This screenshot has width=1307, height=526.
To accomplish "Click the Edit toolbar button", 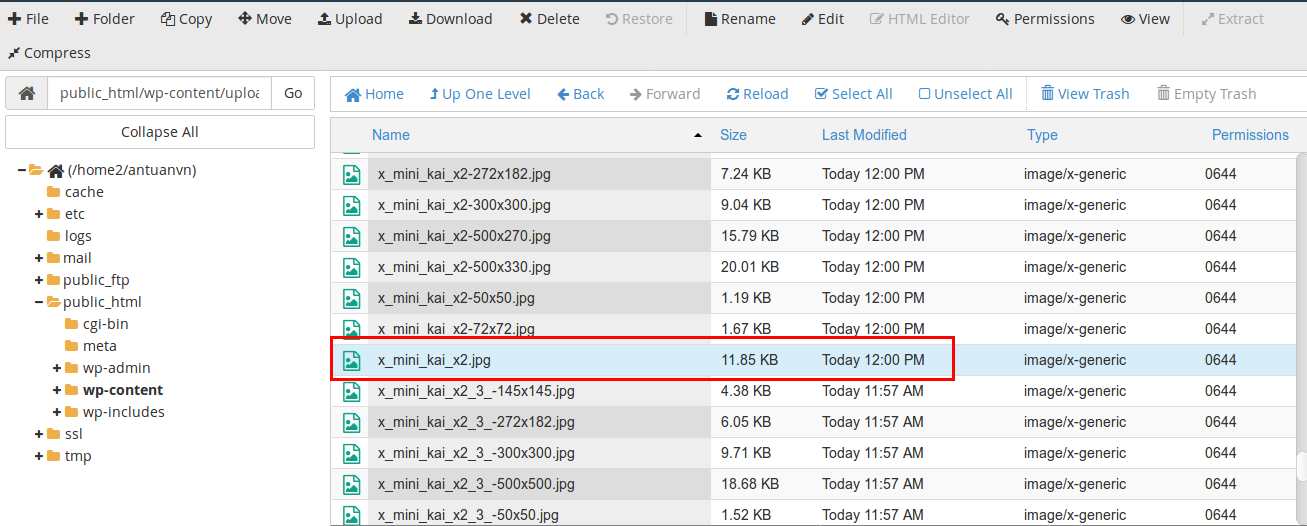I will tap(823, 19).
